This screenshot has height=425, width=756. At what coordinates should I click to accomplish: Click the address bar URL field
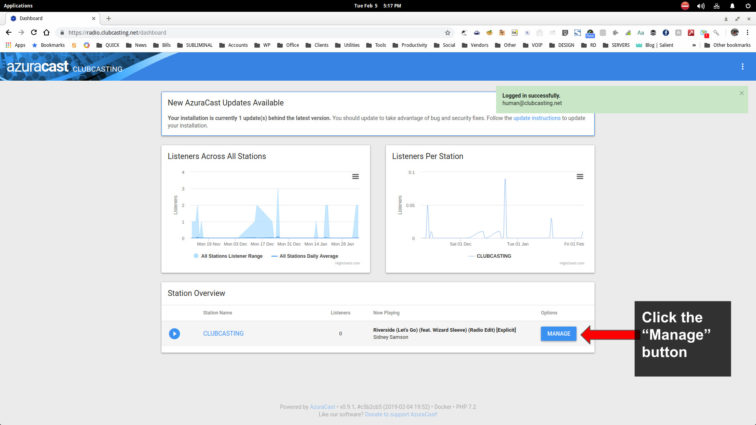pyautogui.click(x=251, y=32)
